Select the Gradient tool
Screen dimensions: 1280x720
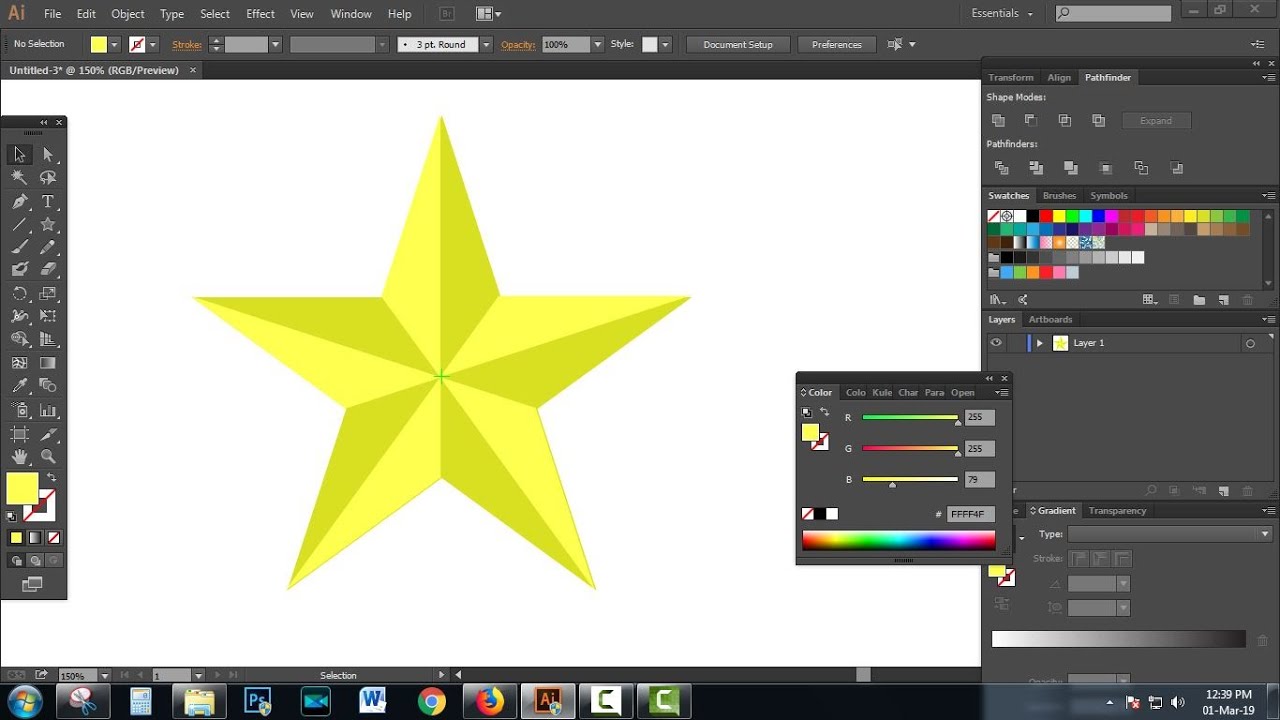click(x=48, y=363)
